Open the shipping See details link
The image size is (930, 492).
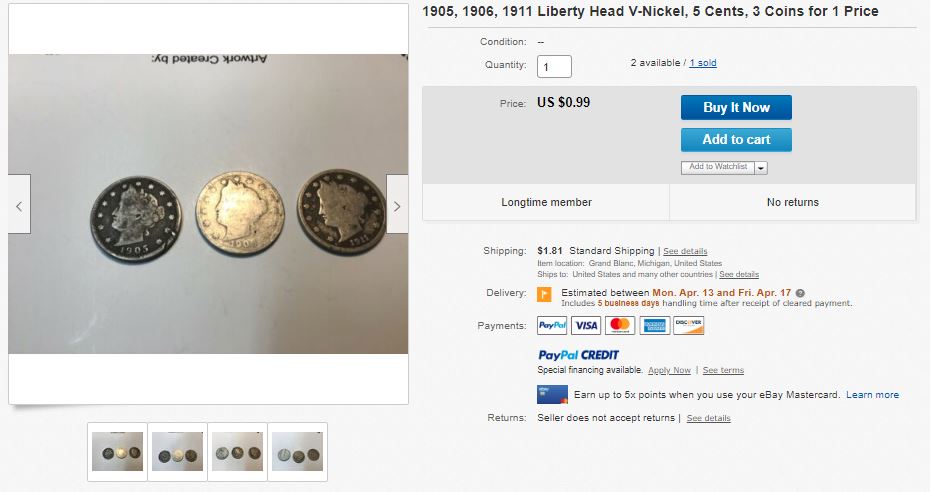(685, 251)
